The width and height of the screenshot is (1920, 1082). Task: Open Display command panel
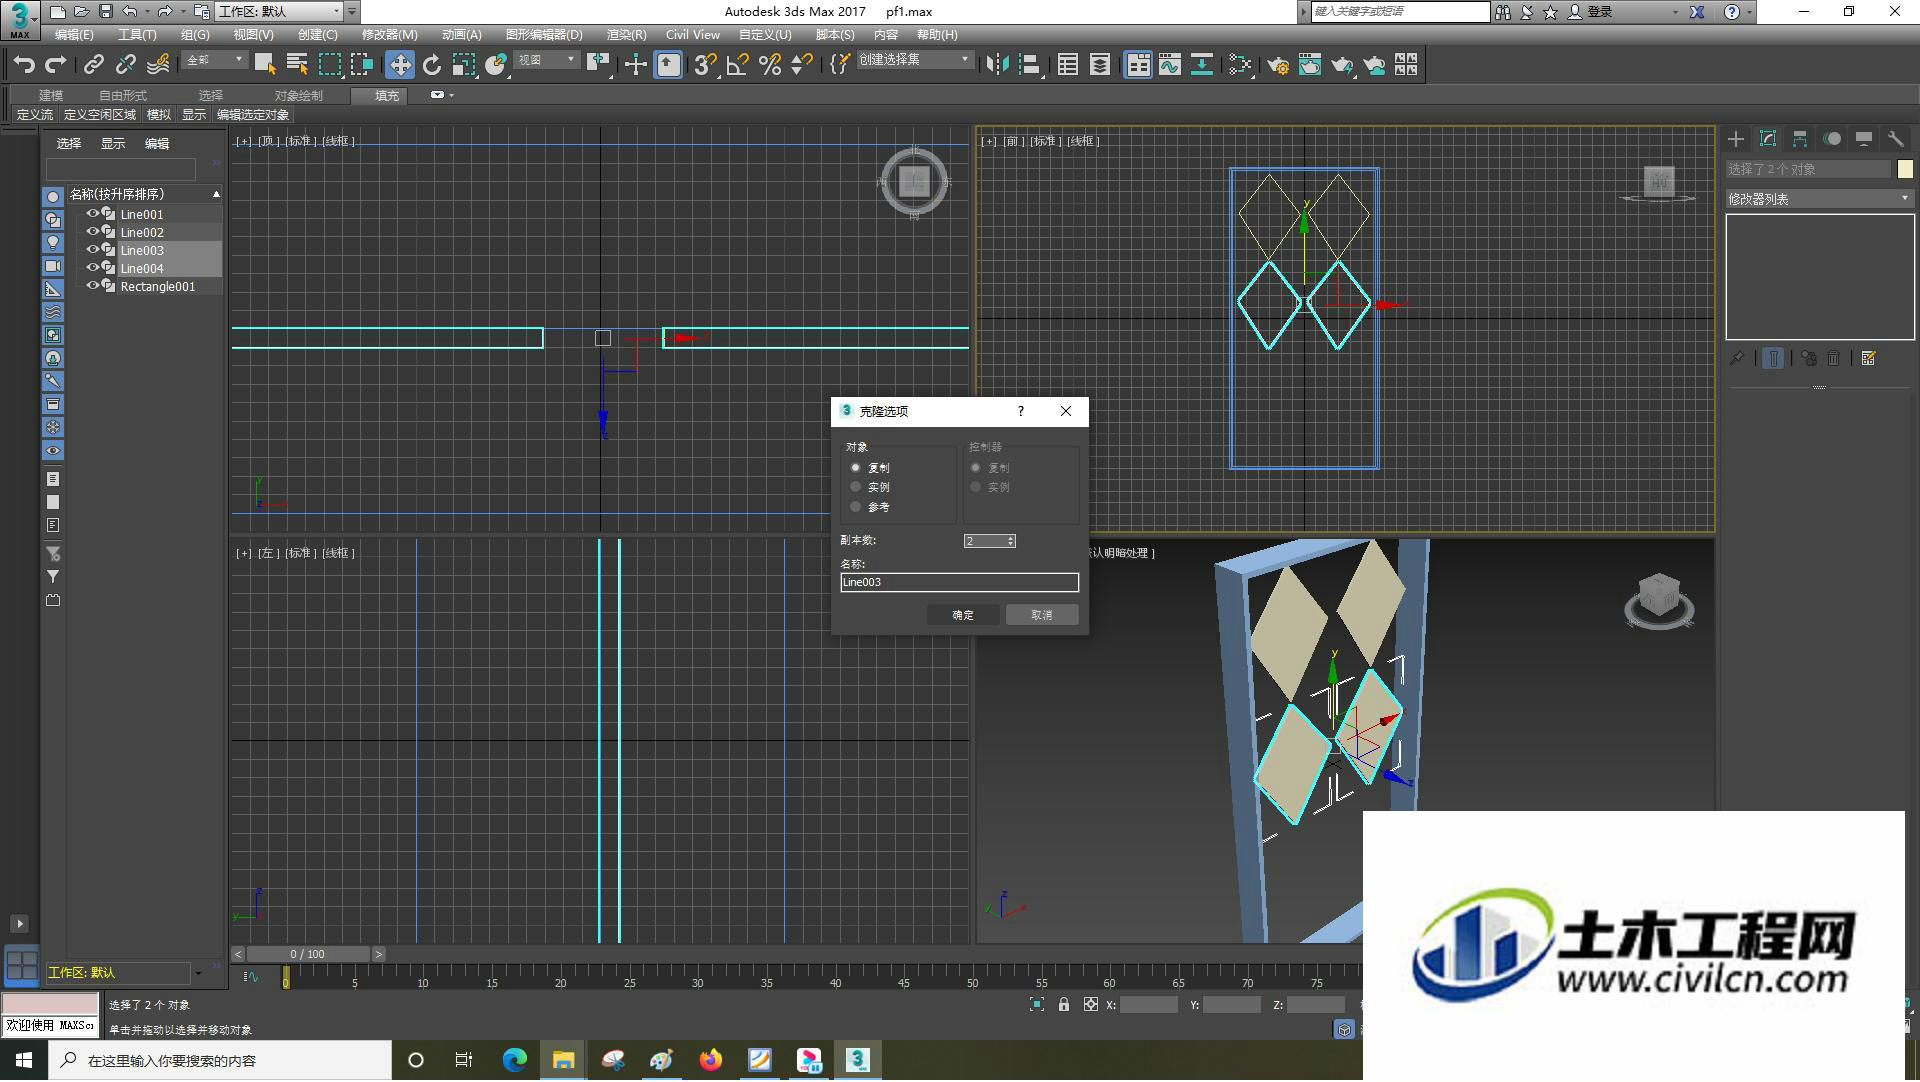coord(1864,139)
